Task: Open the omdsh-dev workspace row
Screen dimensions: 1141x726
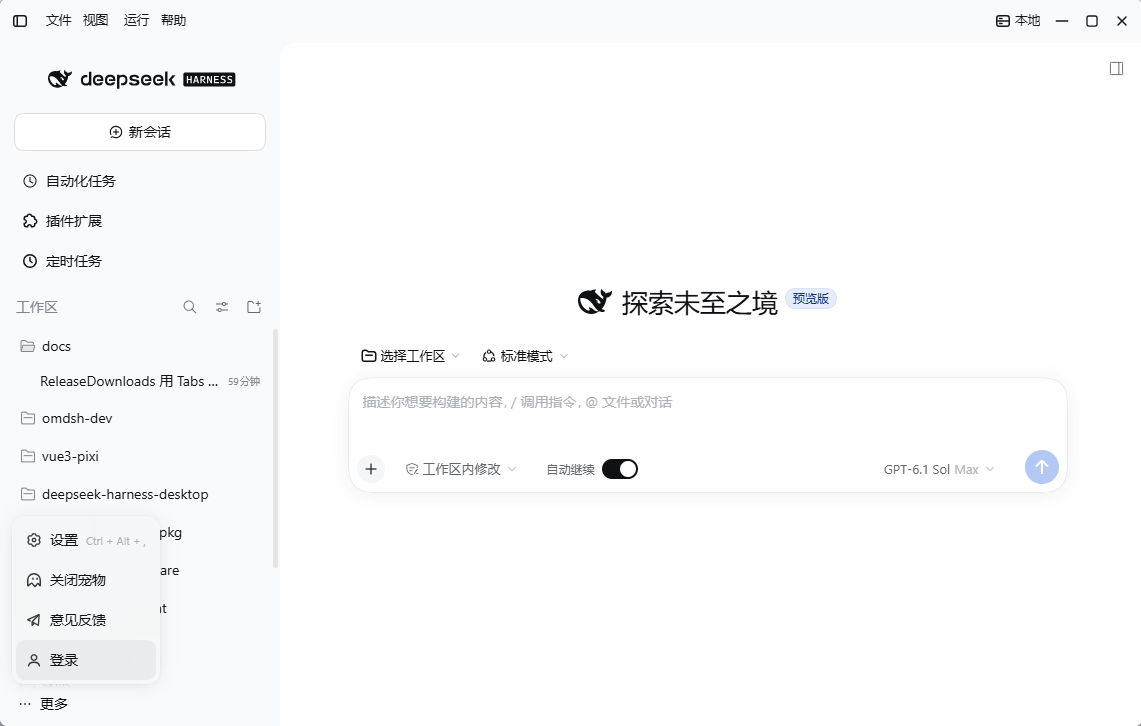Action: coord(140,418)
